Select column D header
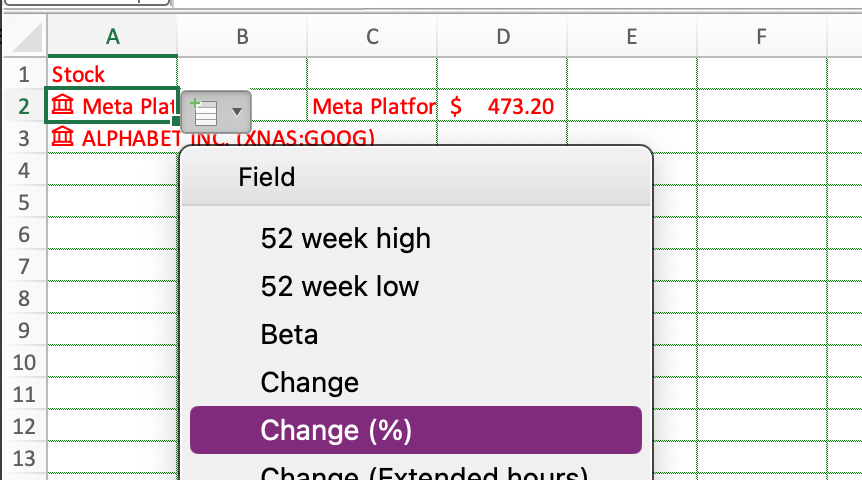This screenshot has width=862, height=480. (x=502, y=36)
